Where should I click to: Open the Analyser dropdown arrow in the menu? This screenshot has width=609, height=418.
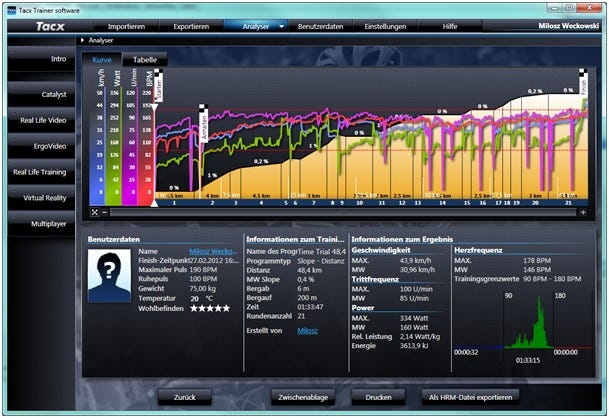click(282, 26)
